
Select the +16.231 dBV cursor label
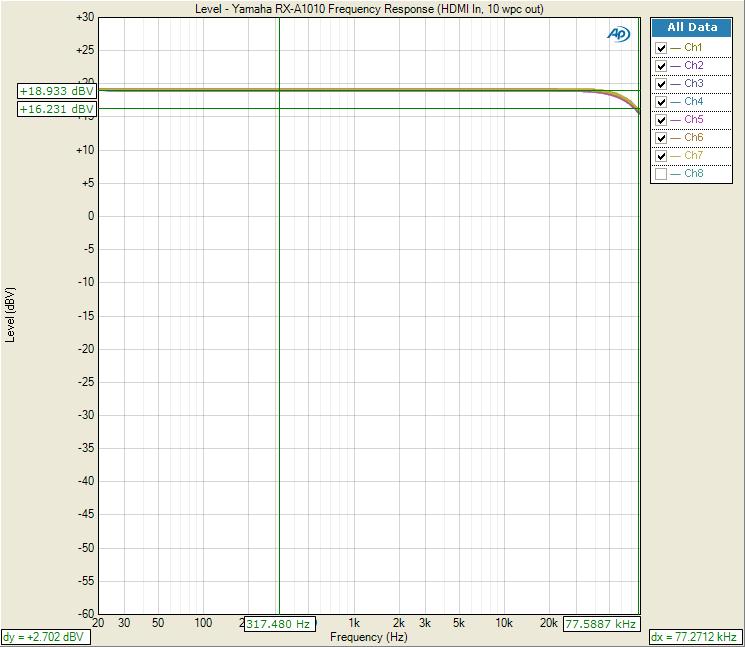coord(57,109)
